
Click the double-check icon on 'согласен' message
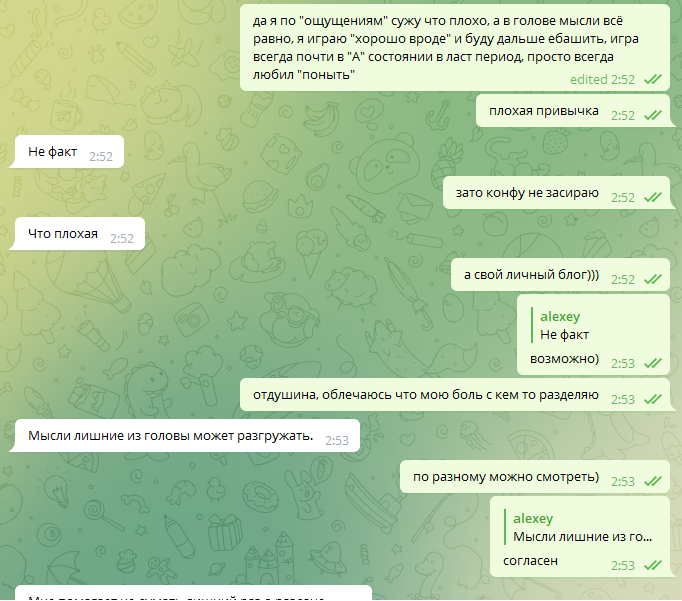pyautogui.click(x=653, y=565)
